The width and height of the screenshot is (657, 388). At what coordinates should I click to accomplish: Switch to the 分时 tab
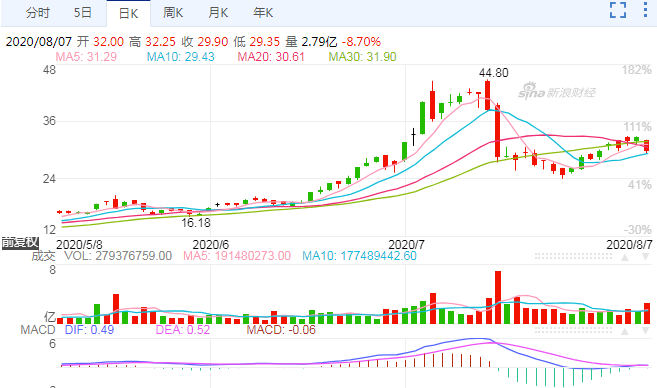38,13
